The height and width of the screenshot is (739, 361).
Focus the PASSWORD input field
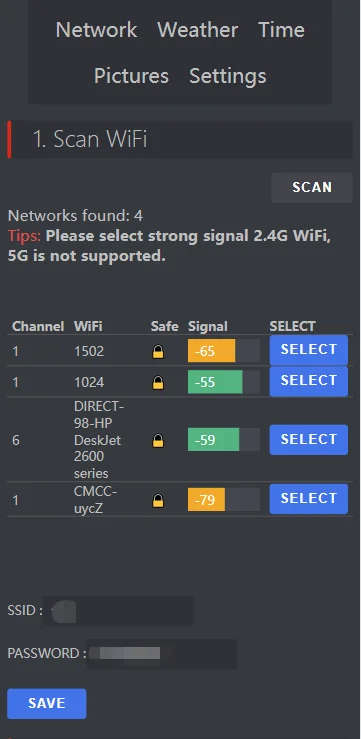tap(162, 654)
